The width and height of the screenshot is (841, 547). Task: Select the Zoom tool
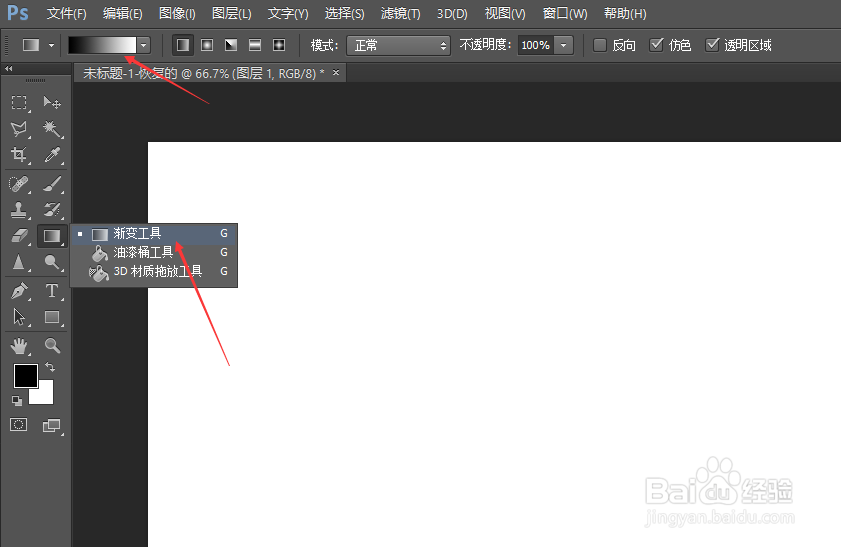[x=52, y=346]
